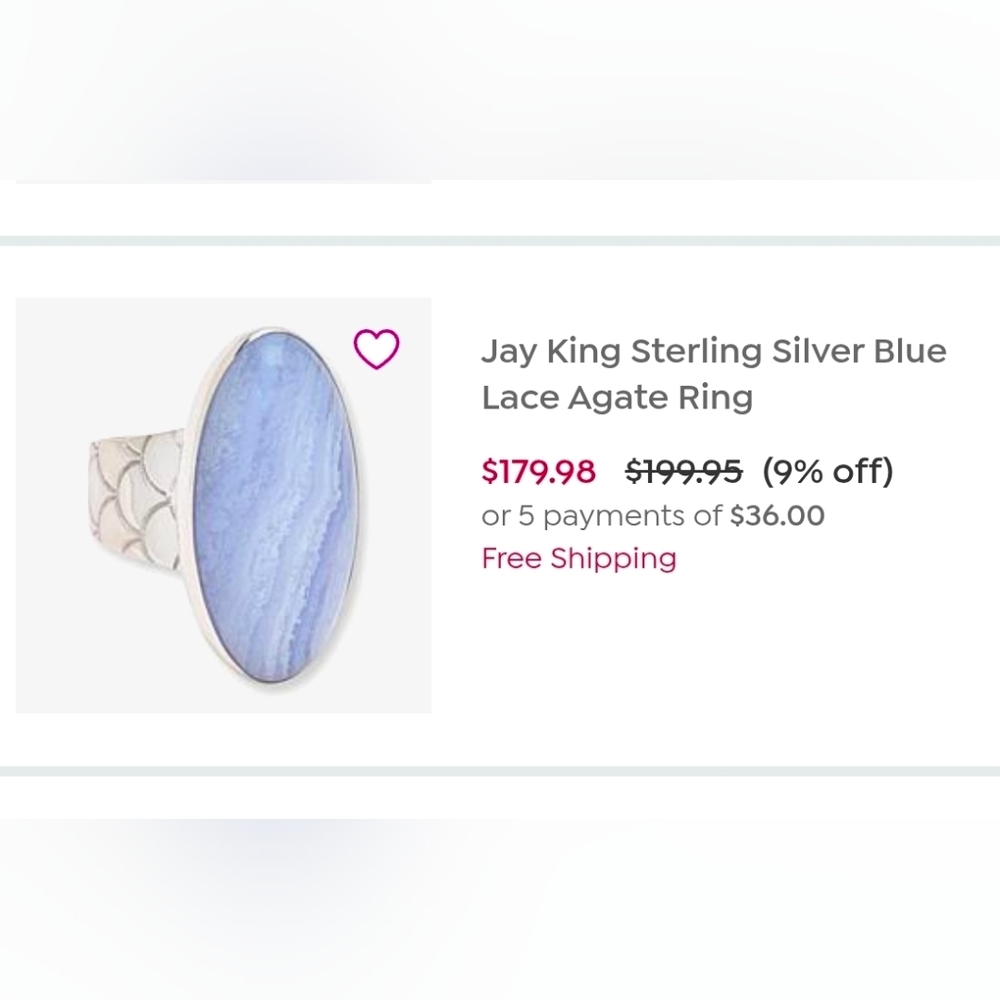
Task: Select the 5 payments of $36.00 option
Action: click(x=651, y=516)
